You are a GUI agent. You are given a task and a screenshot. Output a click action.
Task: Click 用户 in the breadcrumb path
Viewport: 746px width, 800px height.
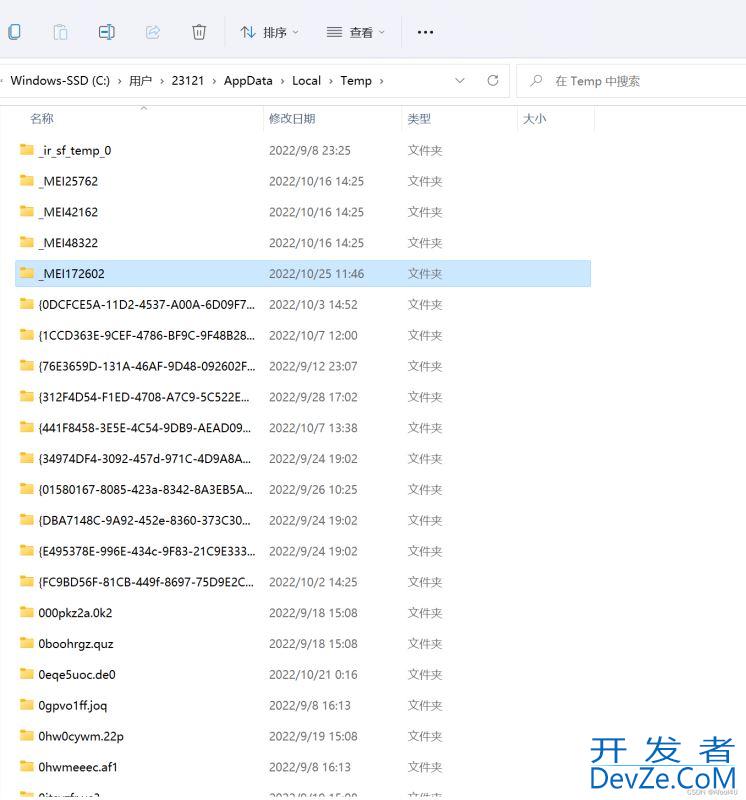[140, 81]
